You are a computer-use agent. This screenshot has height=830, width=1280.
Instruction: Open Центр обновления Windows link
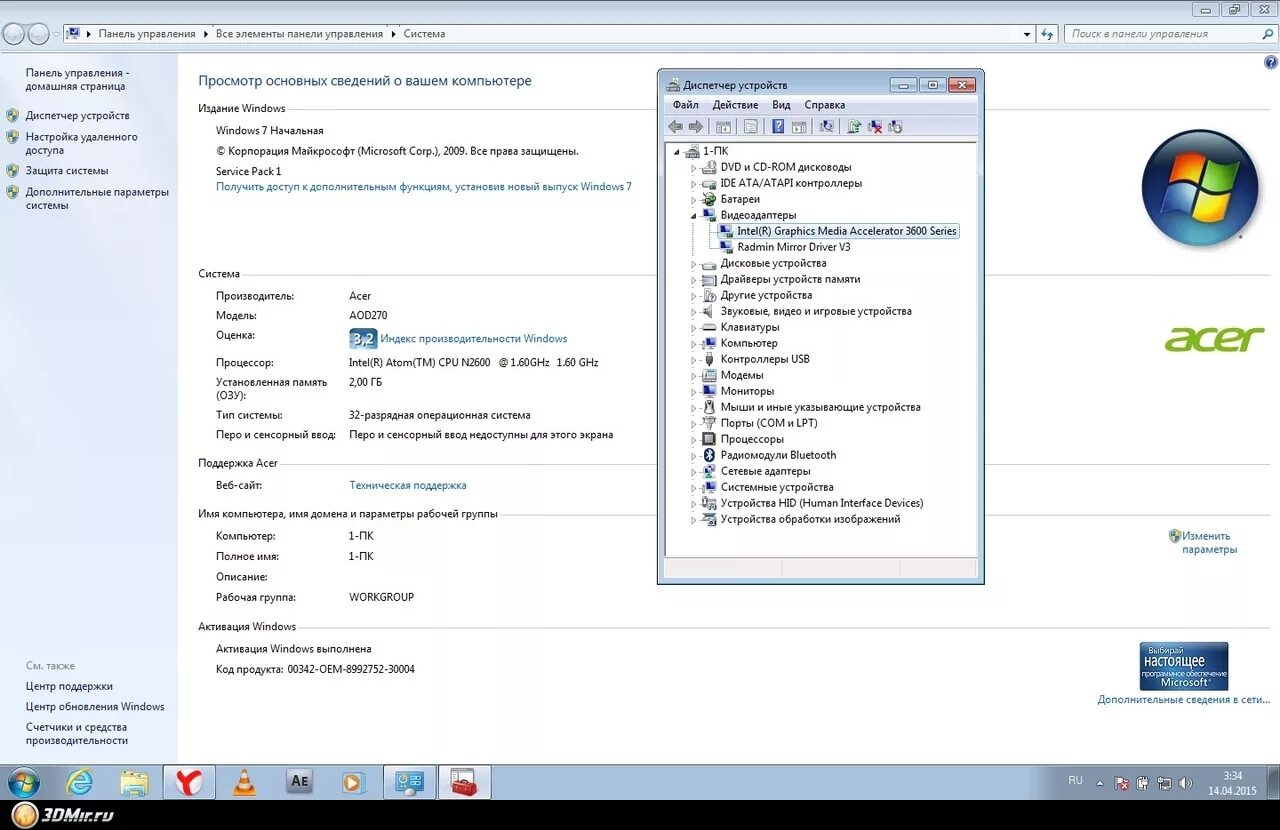[x=95, y=707]
